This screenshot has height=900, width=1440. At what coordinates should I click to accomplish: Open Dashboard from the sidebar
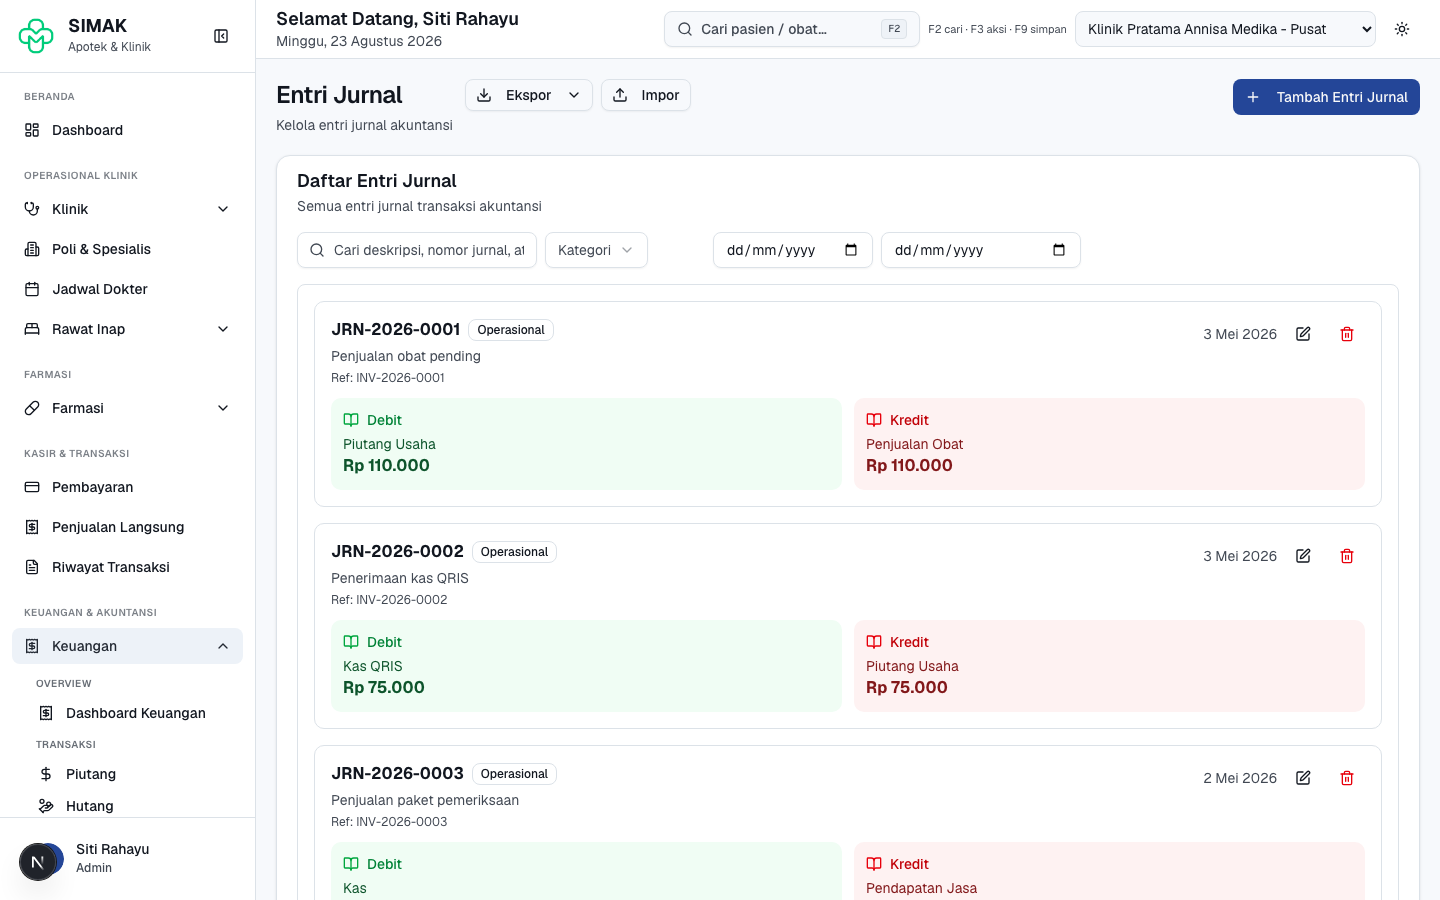tap(127, 130)
